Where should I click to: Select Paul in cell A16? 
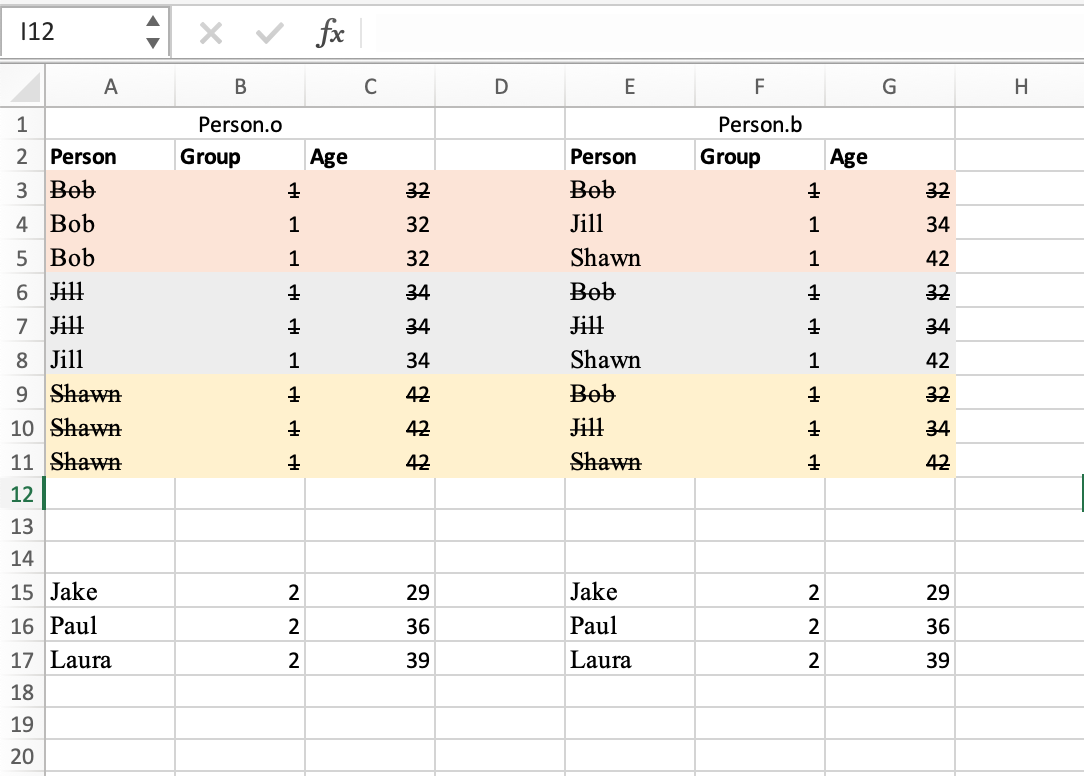(x=110, y=625)
